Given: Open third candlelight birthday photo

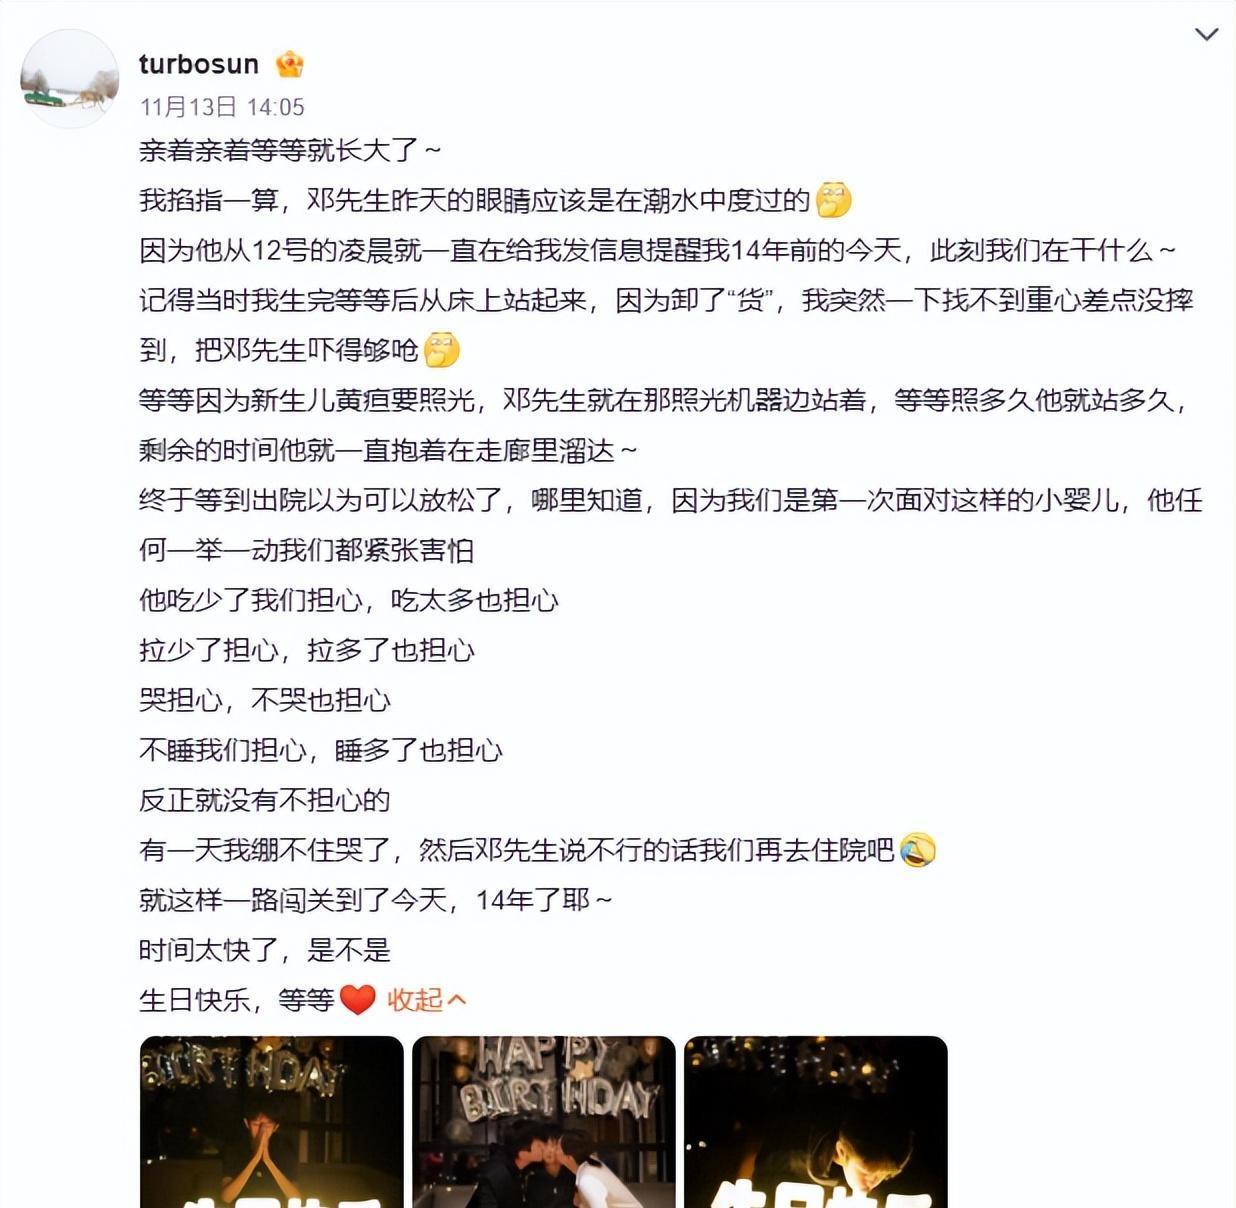Looking at the screenshot, I should tap(816, 1122).
